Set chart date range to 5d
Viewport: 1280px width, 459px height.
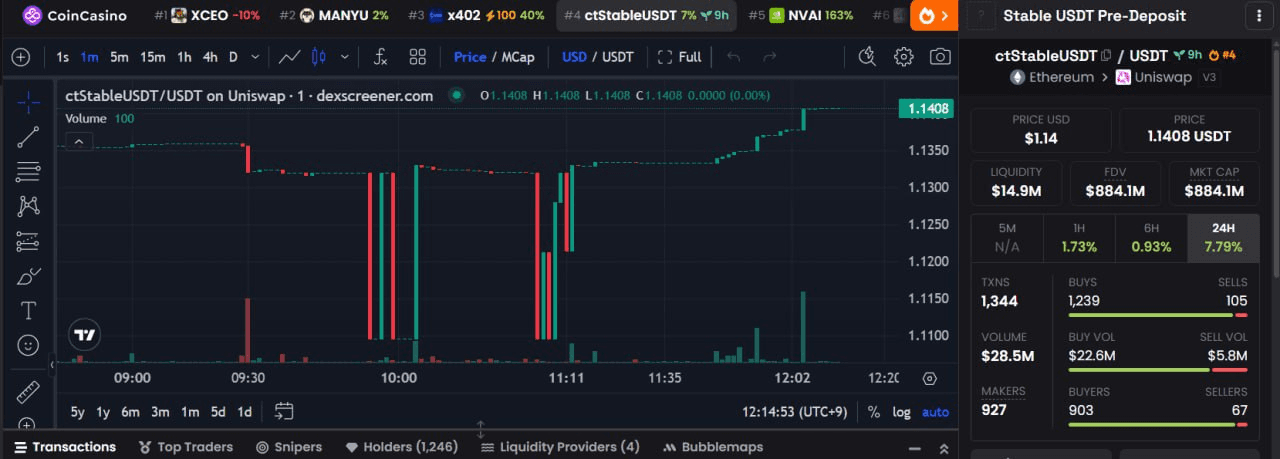(218, 412)
